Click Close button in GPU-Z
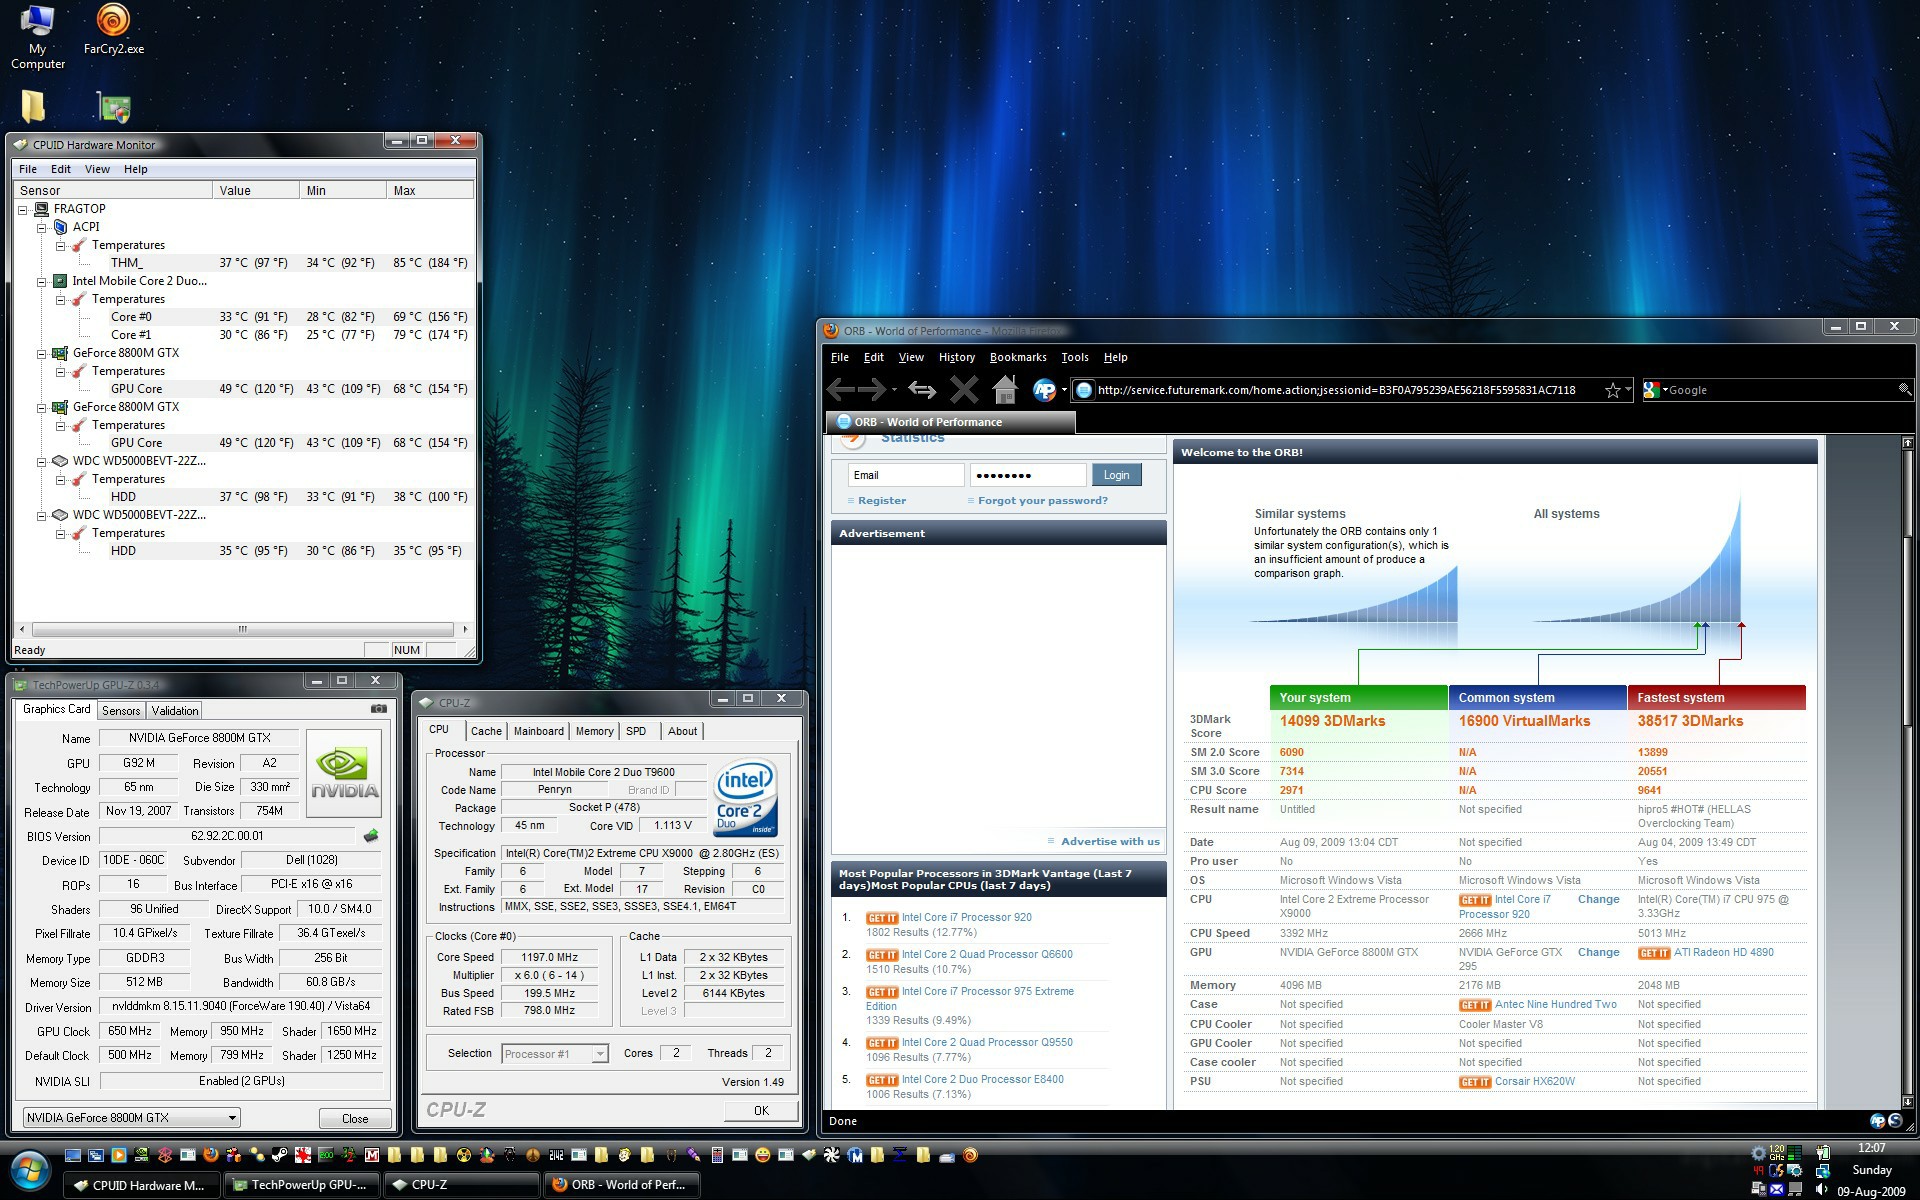This screenshot has width=1920, height=1200. point(354,1118)
